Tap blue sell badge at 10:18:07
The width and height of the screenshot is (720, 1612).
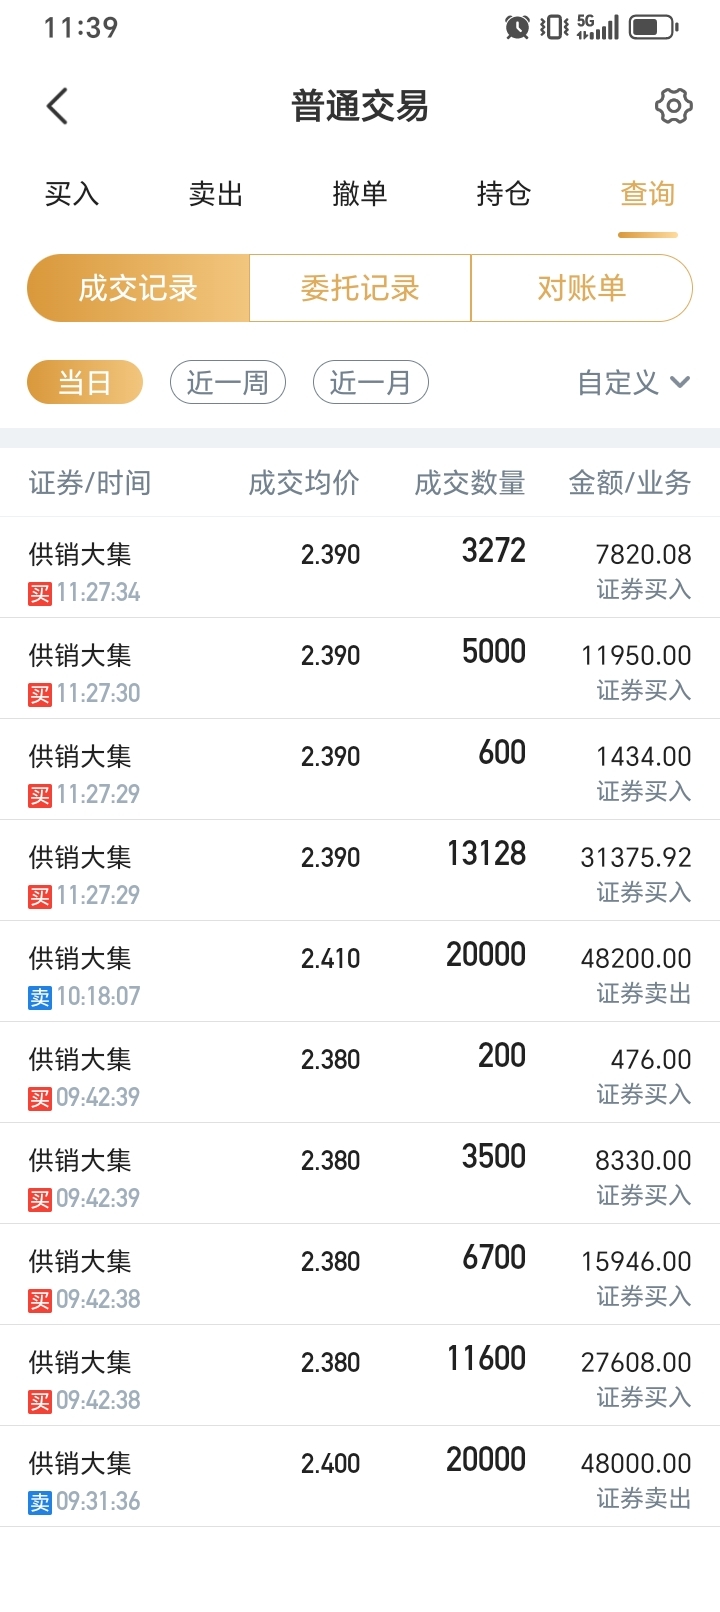tap(40, 998)
